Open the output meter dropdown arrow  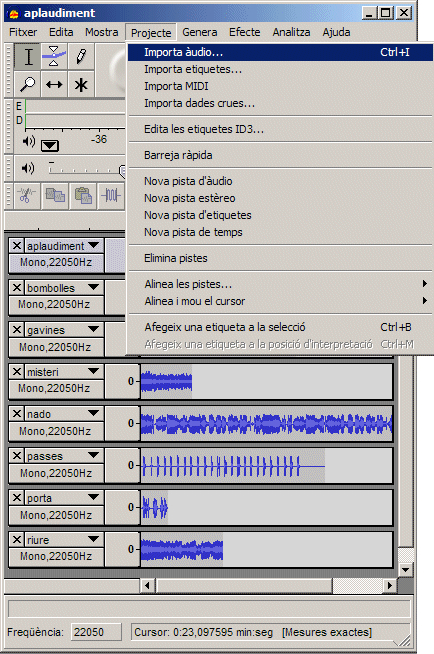[50, 145]
